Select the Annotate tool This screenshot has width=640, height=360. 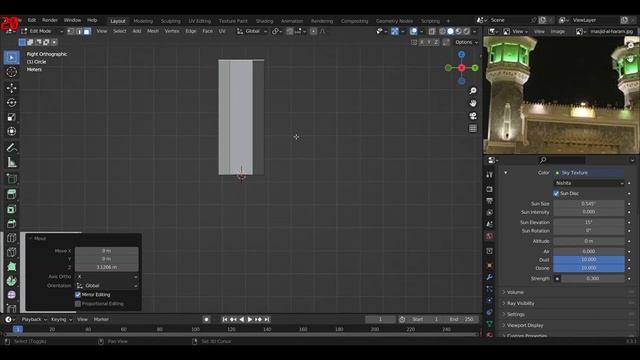pyautogui.click(x=11, y=148)
